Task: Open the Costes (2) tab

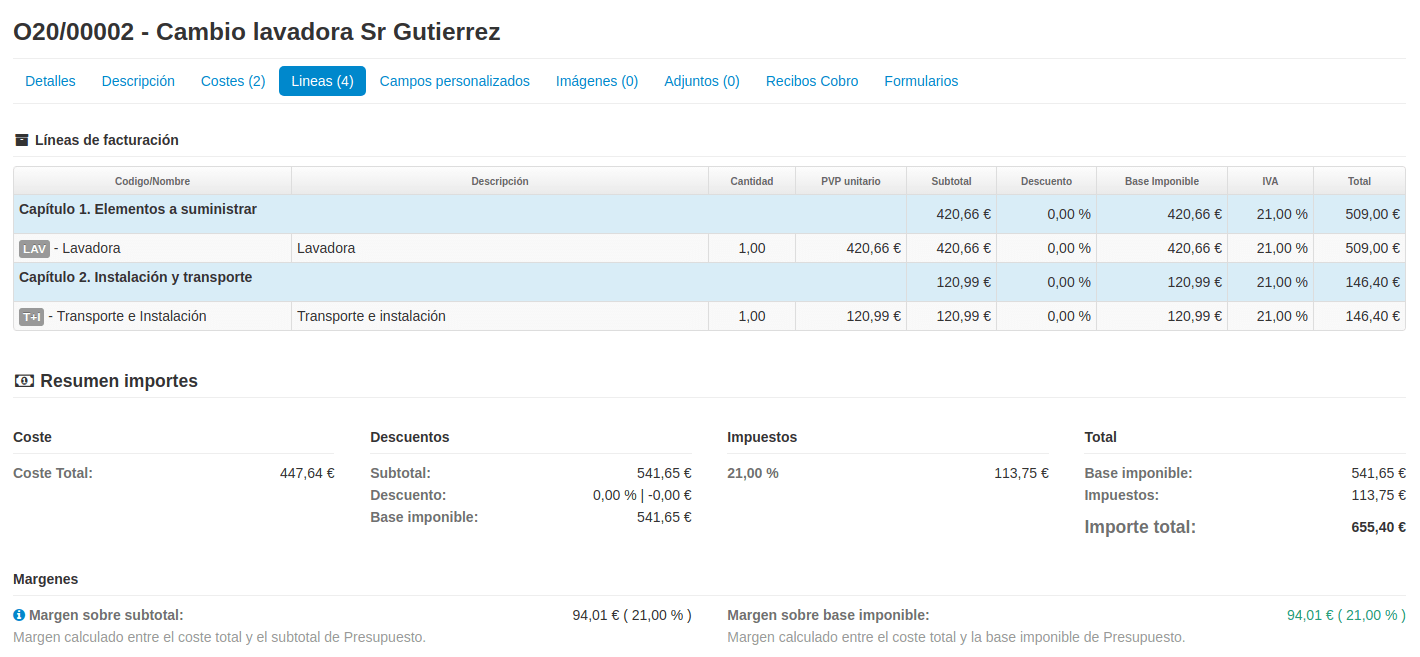Action: (x=233, y=81)
